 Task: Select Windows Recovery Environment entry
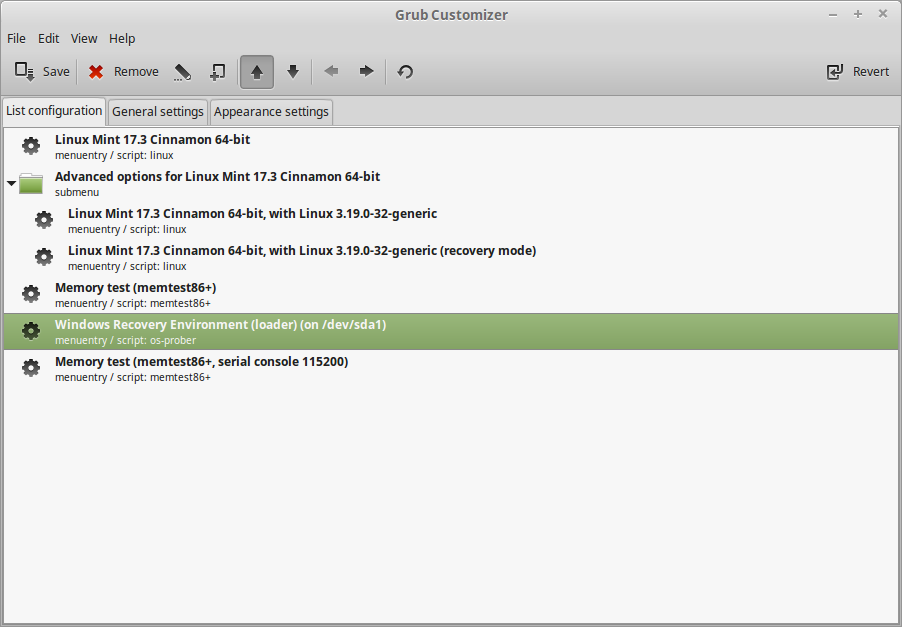tap(451, 331)
